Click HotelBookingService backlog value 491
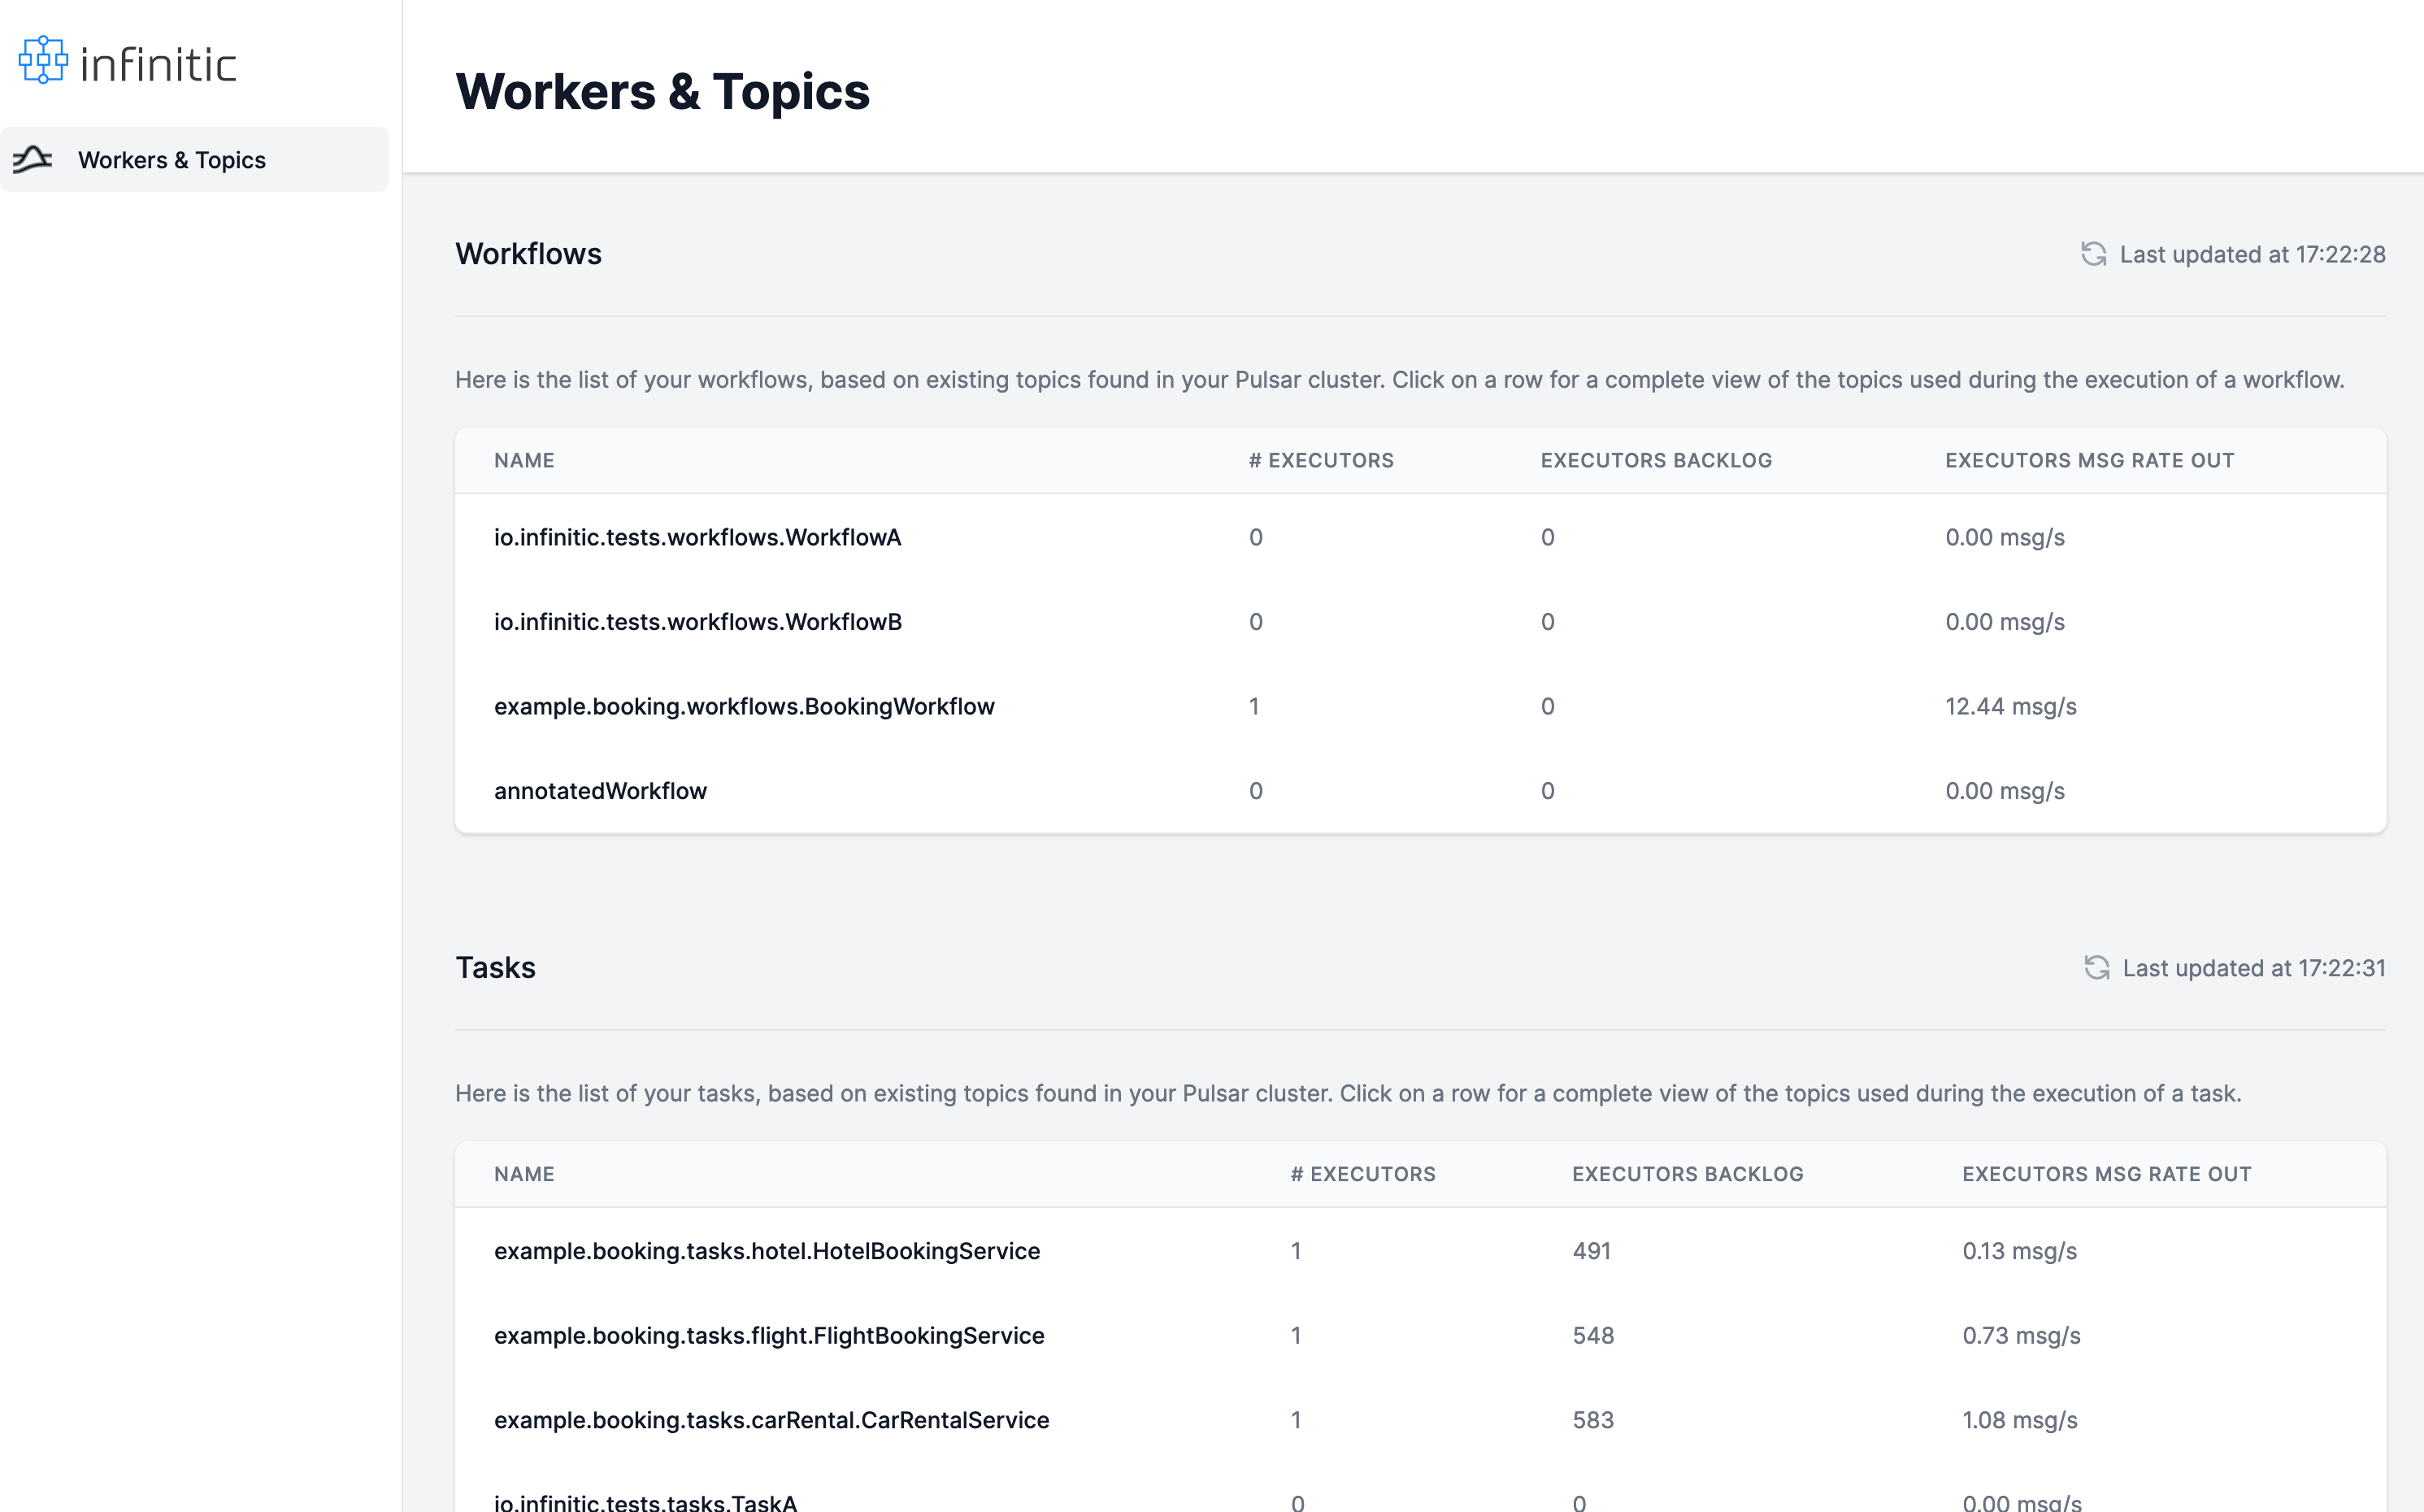 pos(1591,1251)
